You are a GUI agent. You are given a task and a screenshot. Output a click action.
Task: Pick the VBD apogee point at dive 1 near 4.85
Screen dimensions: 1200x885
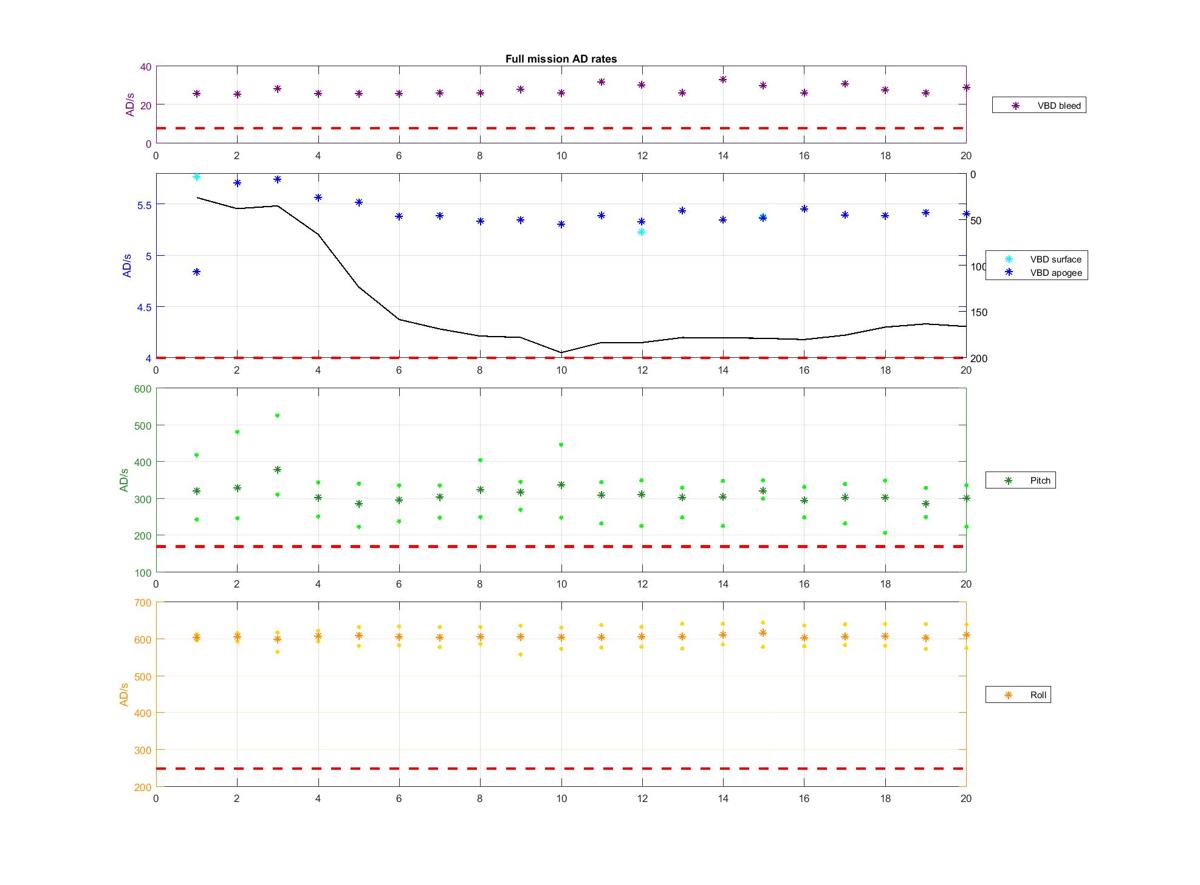coord(196,272)
